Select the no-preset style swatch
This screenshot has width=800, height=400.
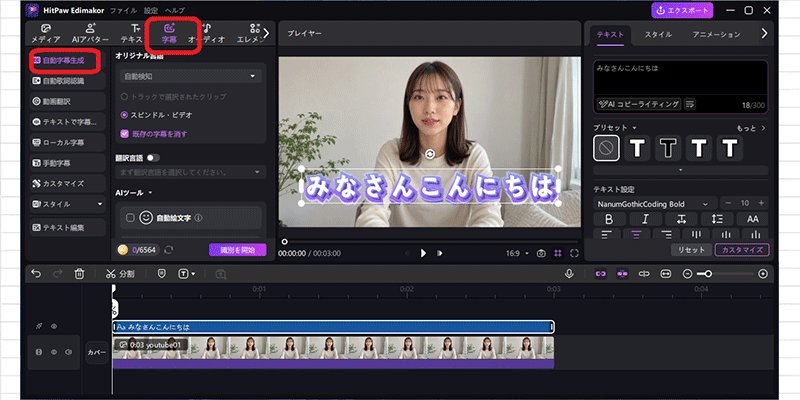click(x=606, y=148)
